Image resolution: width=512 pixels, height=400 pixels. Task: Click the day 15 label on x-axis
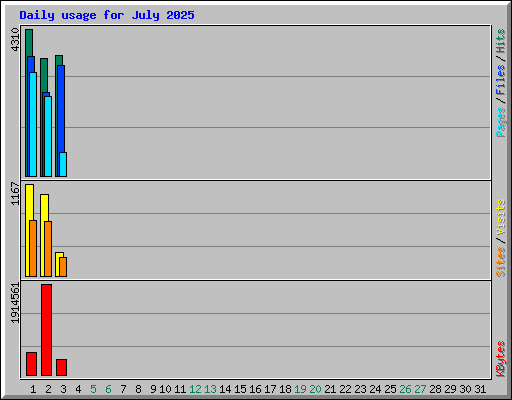click(240, 389)
